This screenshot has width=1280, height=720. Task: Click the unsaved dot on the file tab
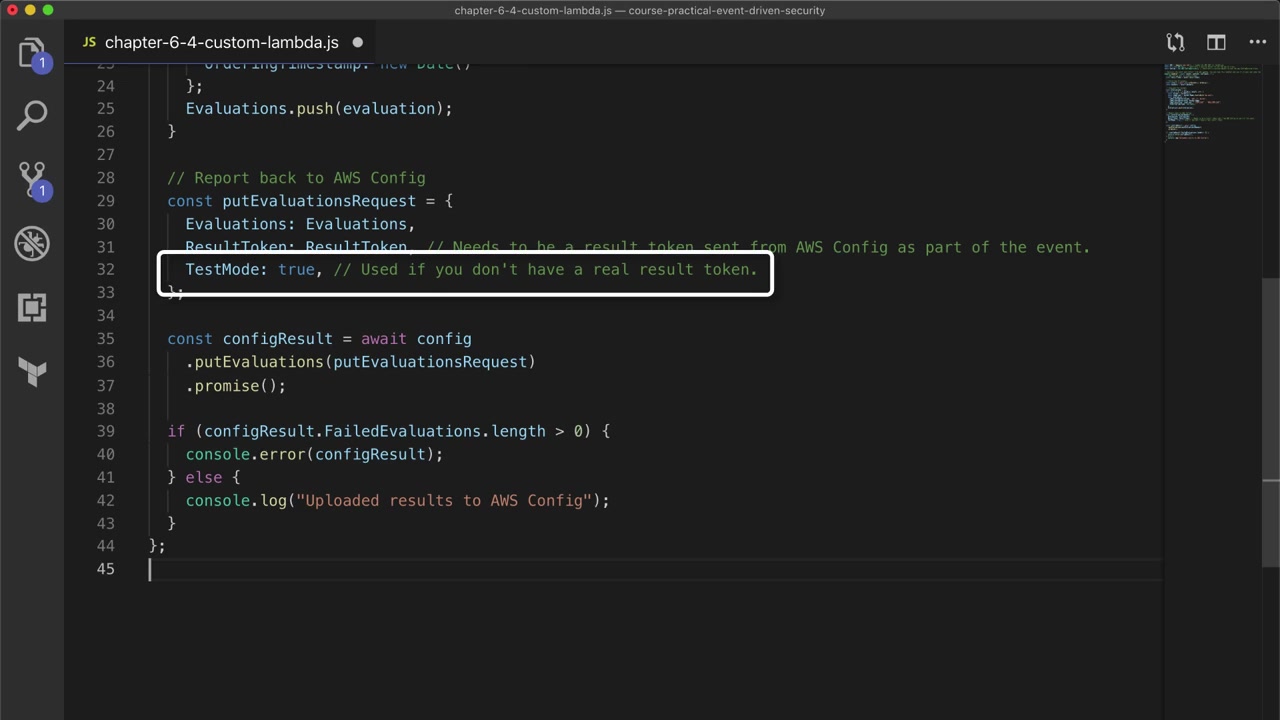pos(357,42)
